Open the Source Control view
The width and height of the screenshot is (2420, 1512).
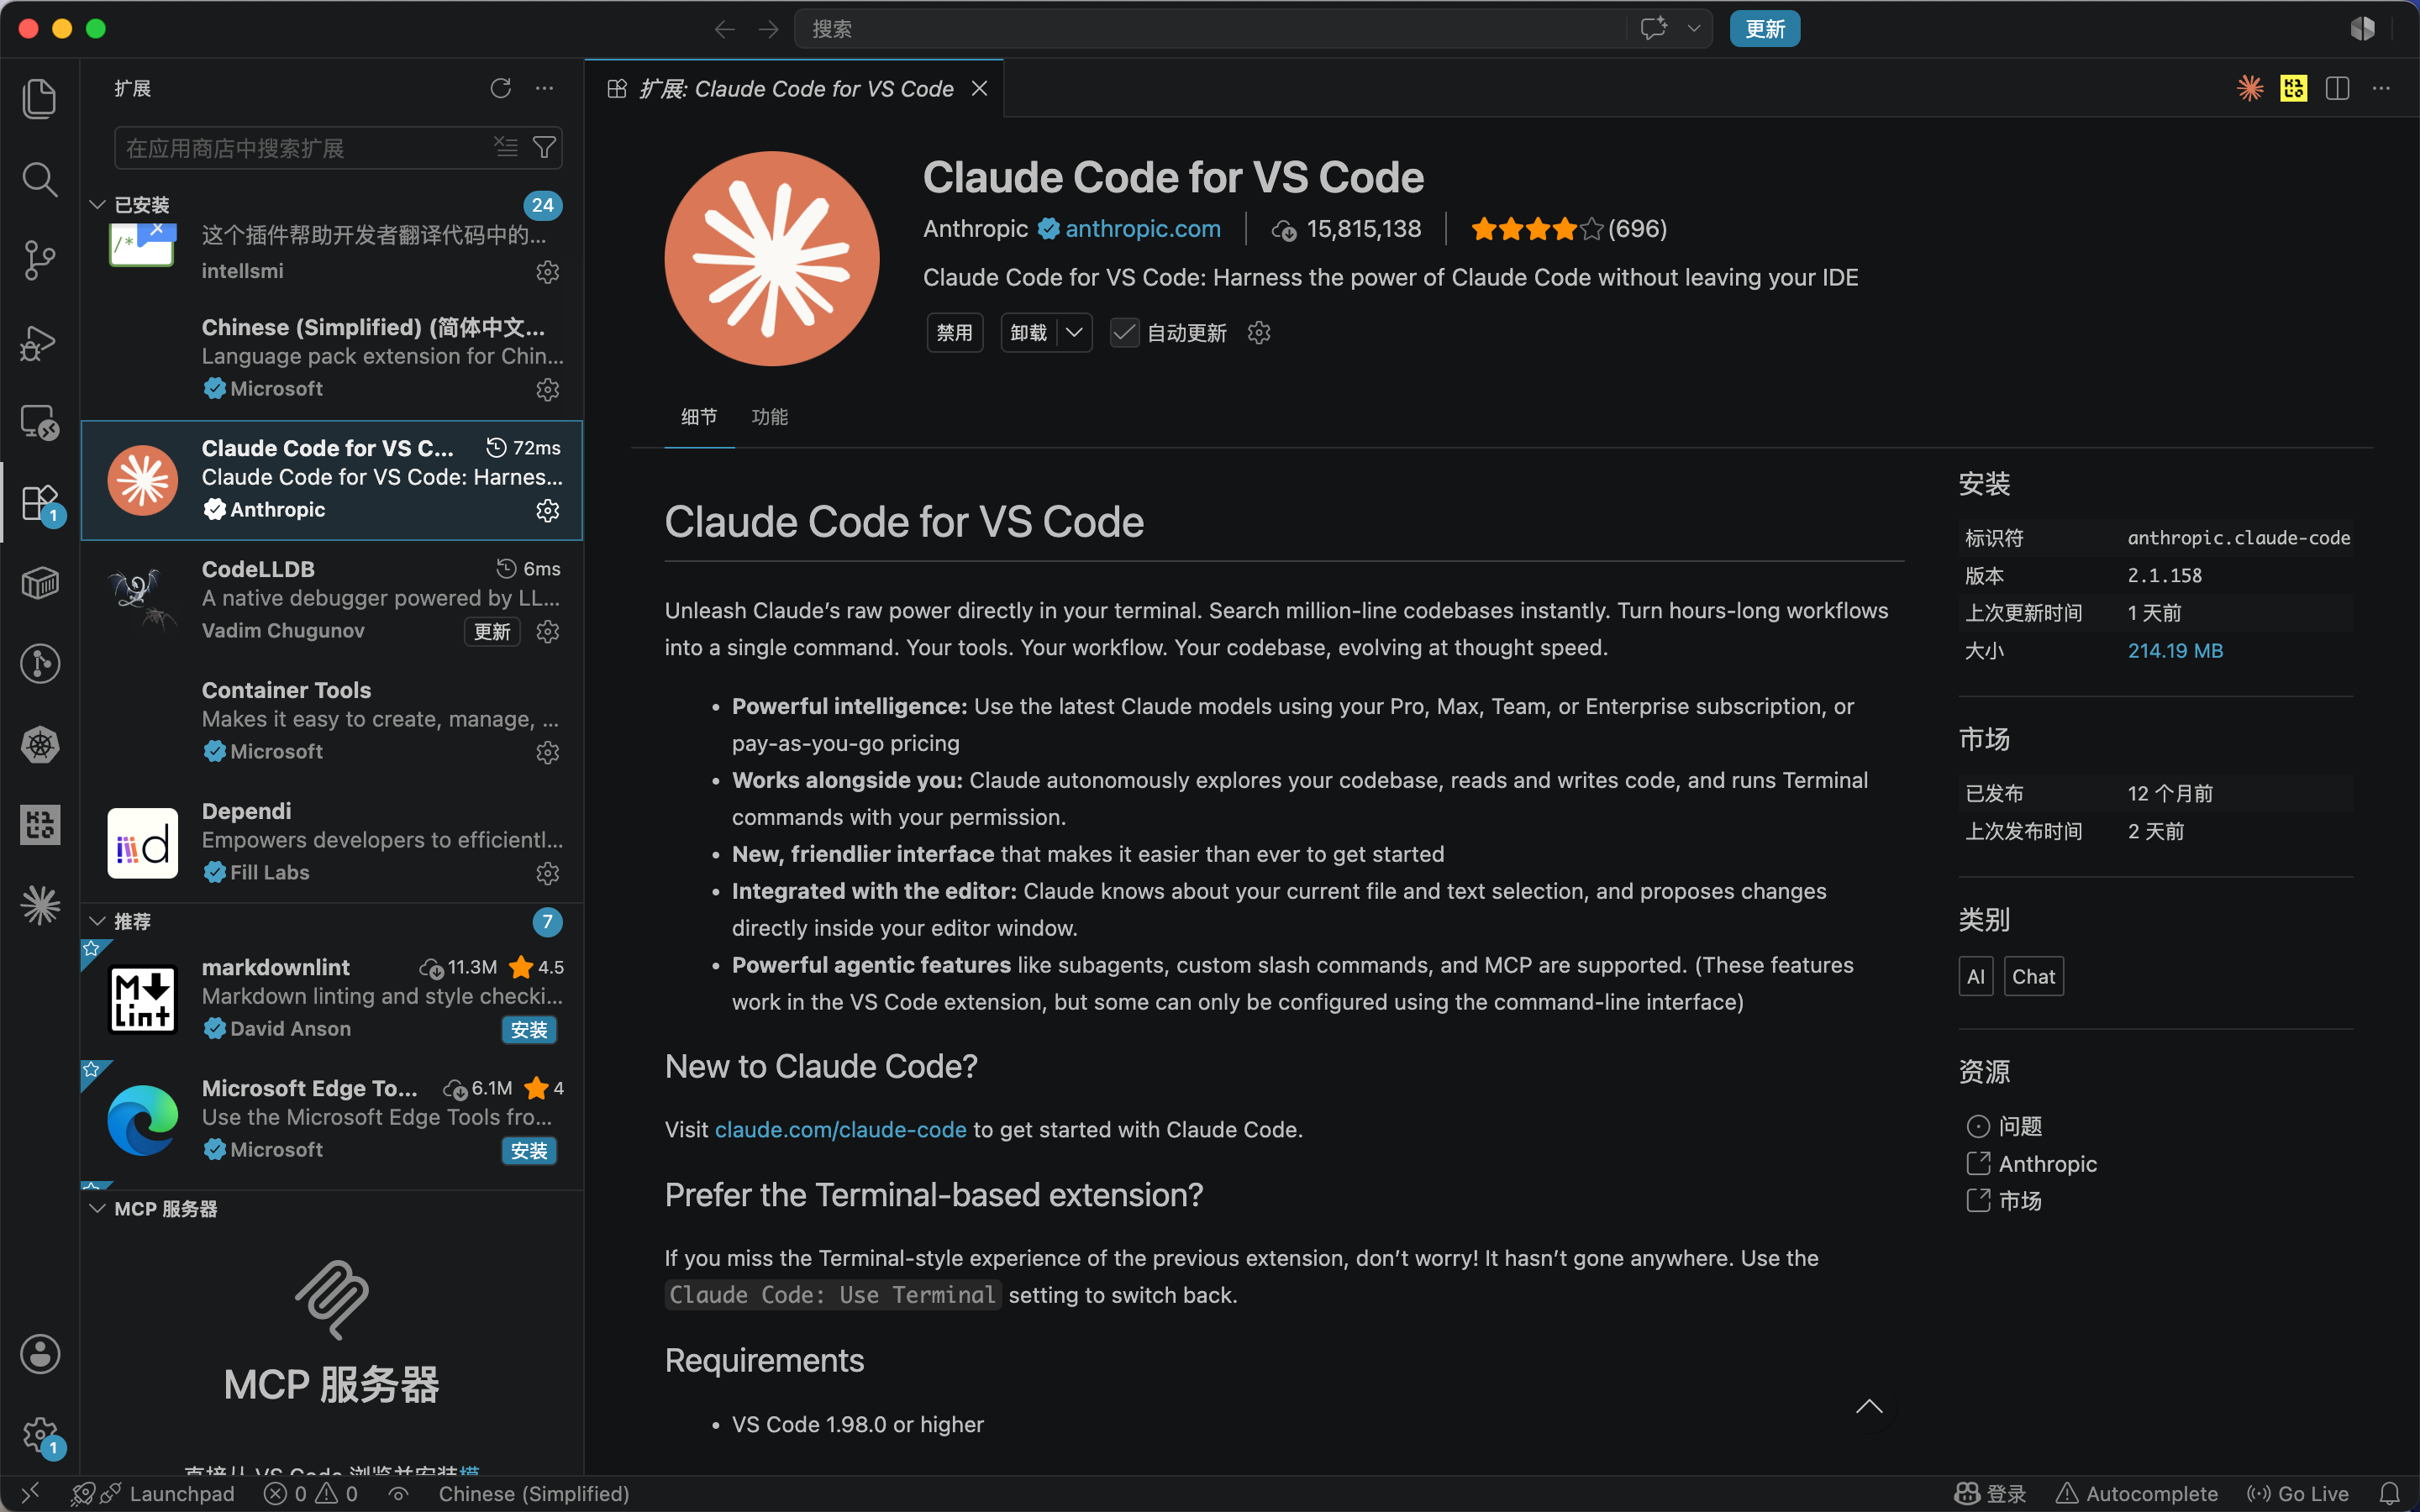pos(40,260)
